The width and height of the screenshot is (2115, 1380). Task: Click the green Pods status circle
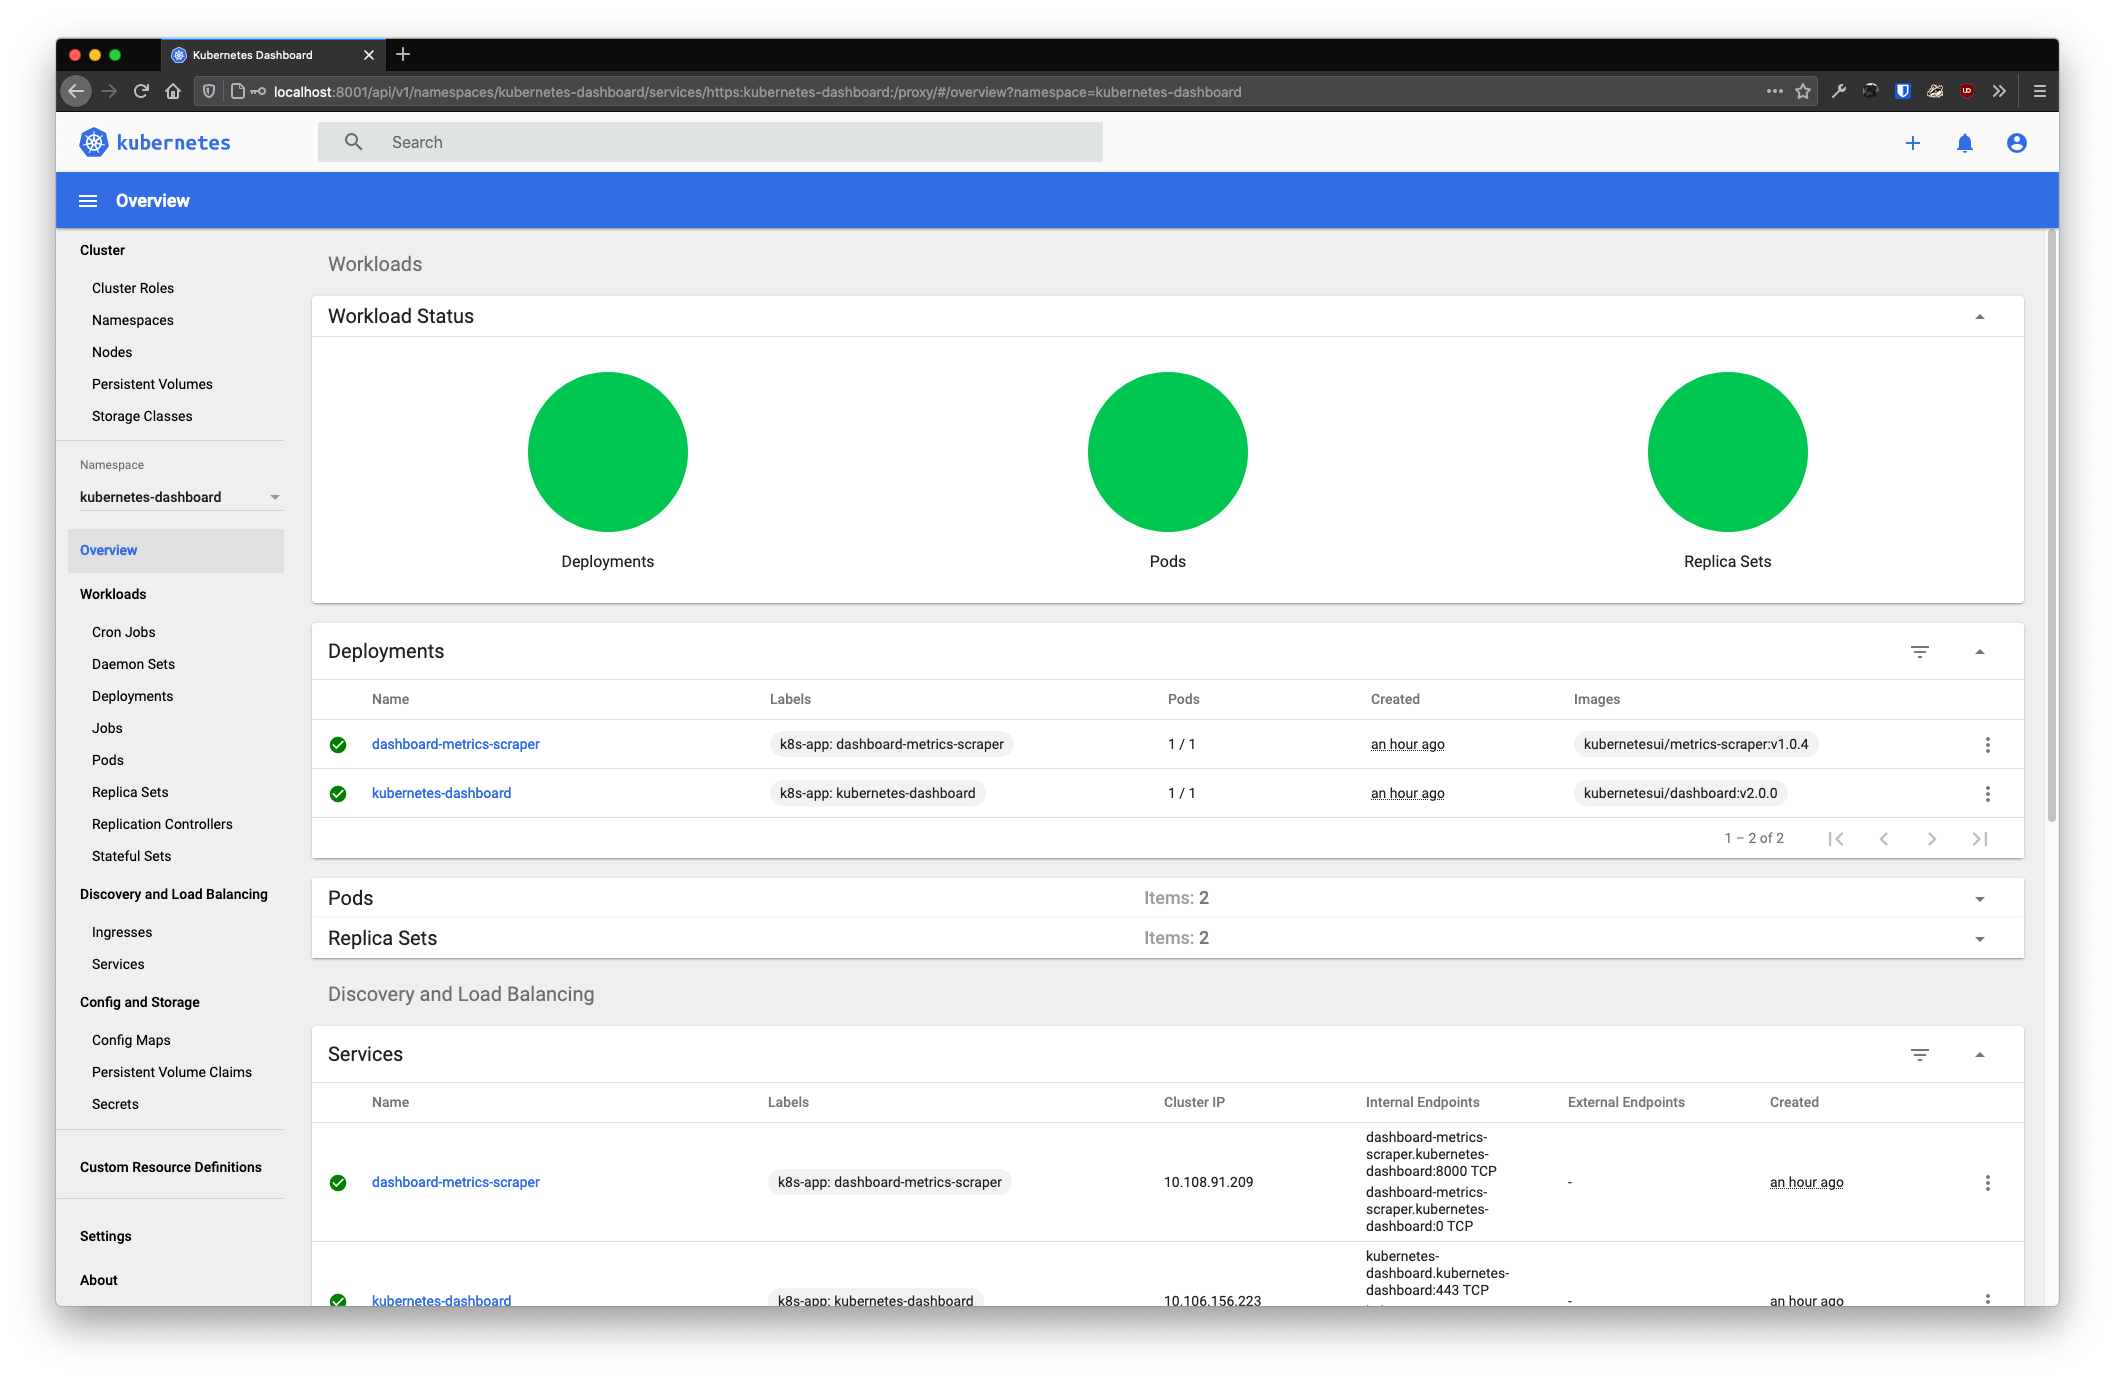click(1168, 452)
